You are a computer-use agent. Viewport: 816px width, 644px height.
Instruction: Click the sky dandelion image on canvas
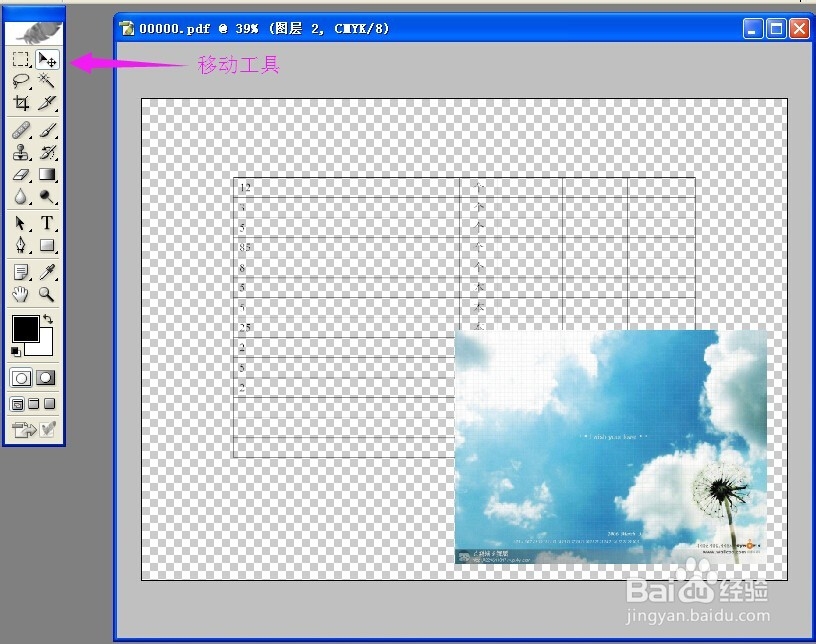610,447
